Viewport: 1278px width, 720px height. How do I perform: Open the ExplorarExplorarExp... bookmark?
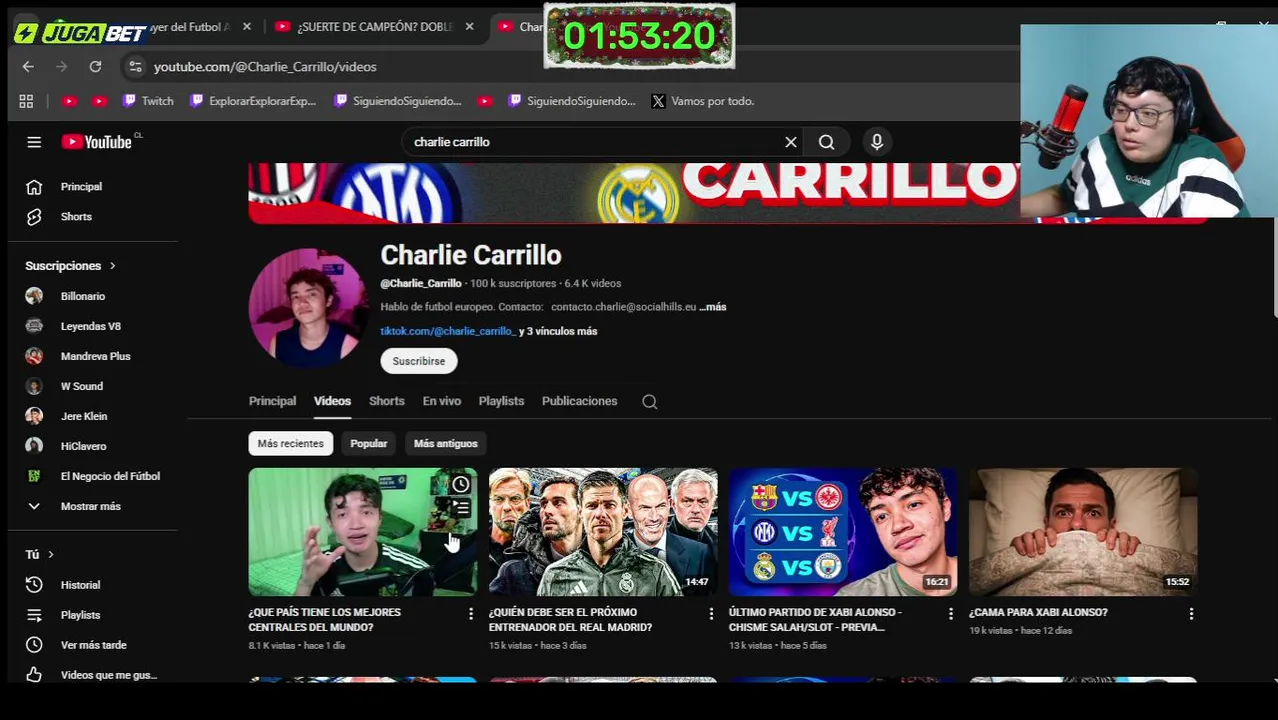(x=253, y=101)
